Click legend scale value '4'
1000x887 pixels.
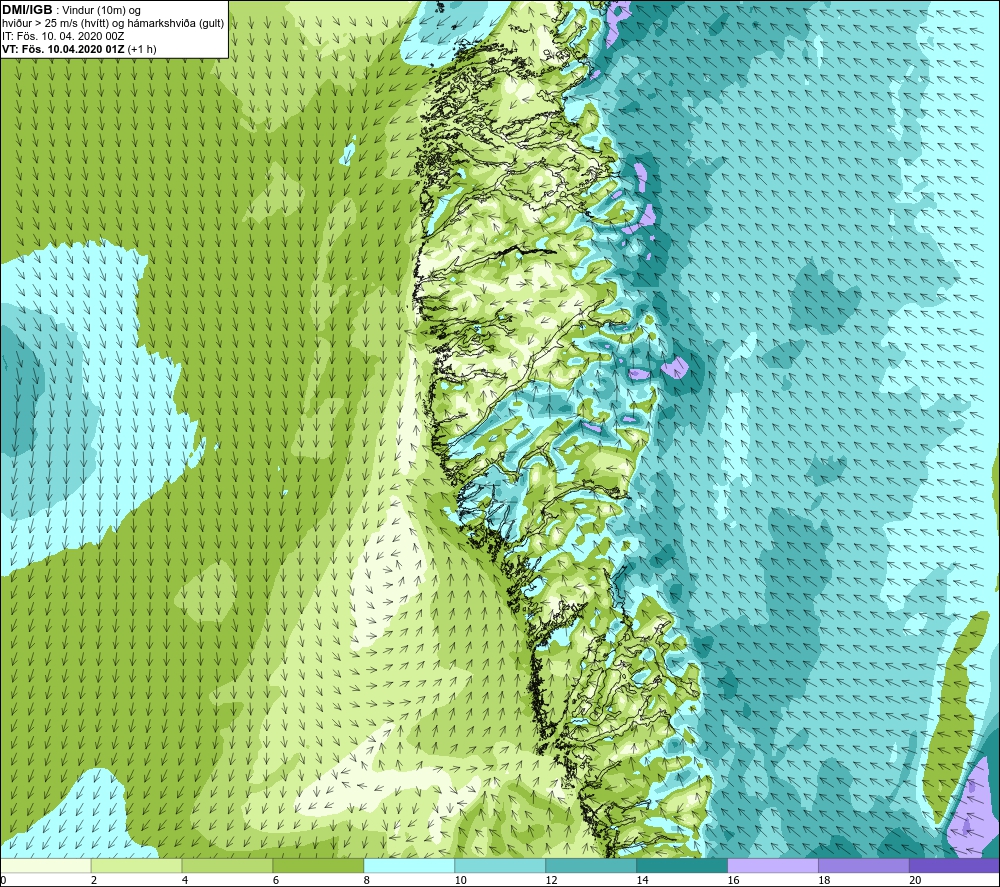(x=185, y=880)
